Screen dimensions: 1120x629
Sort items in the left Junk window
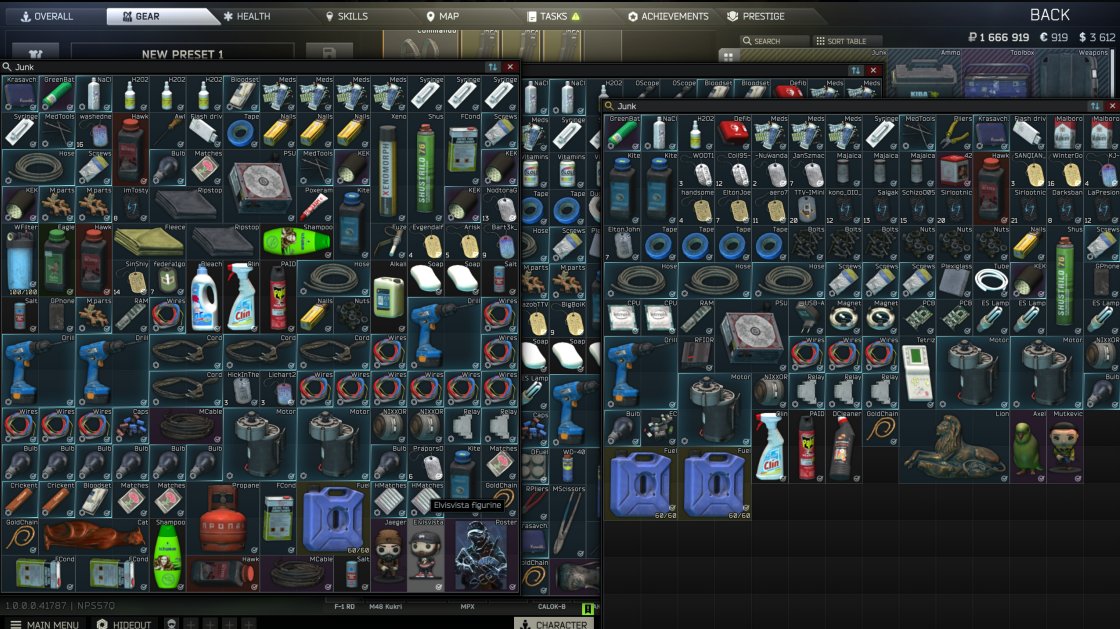492,66
